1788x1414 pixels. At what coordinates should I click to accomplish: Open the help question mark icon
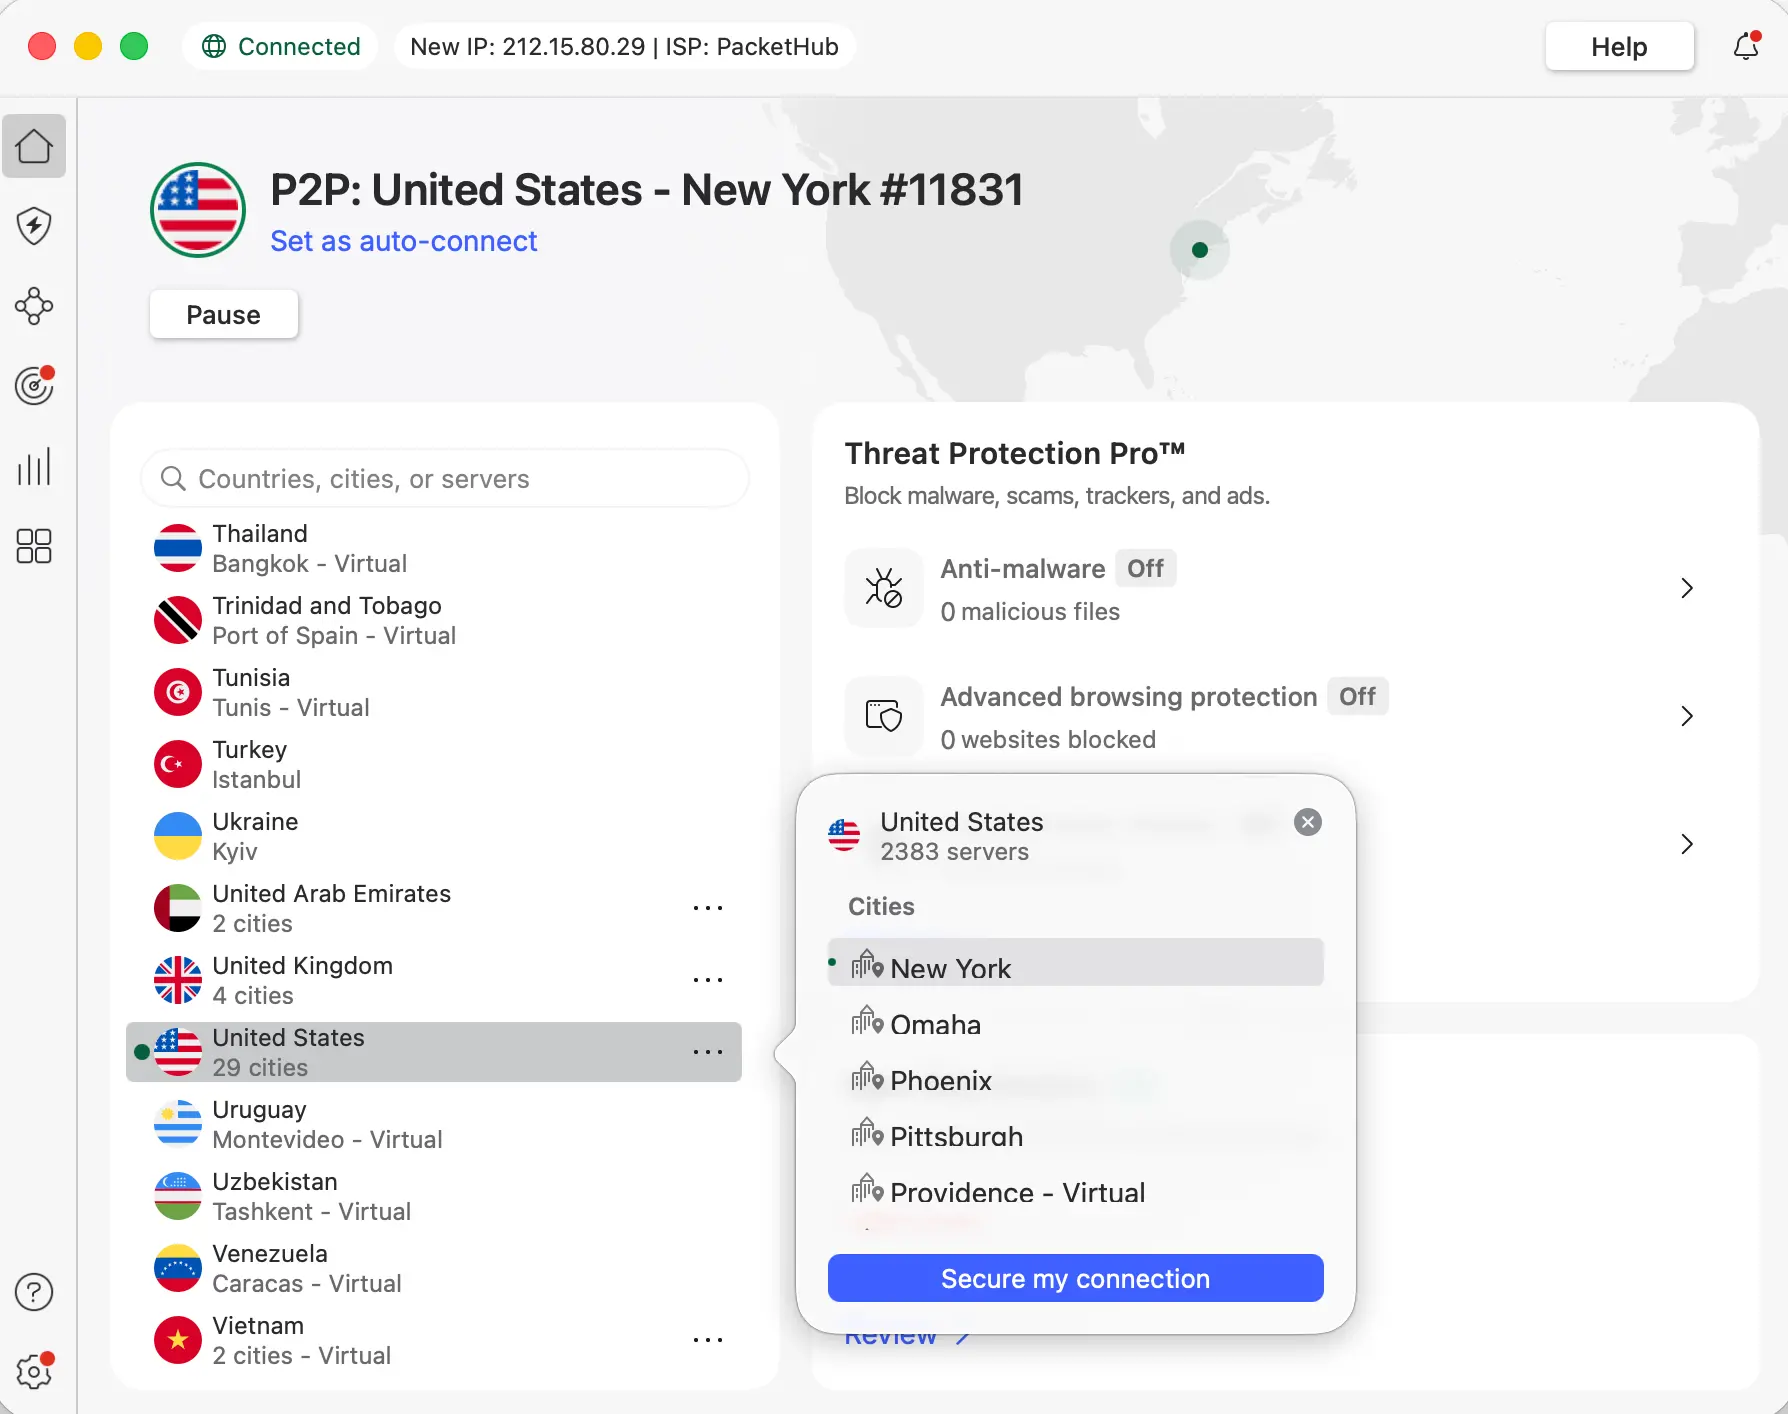tap(34, 1292)
